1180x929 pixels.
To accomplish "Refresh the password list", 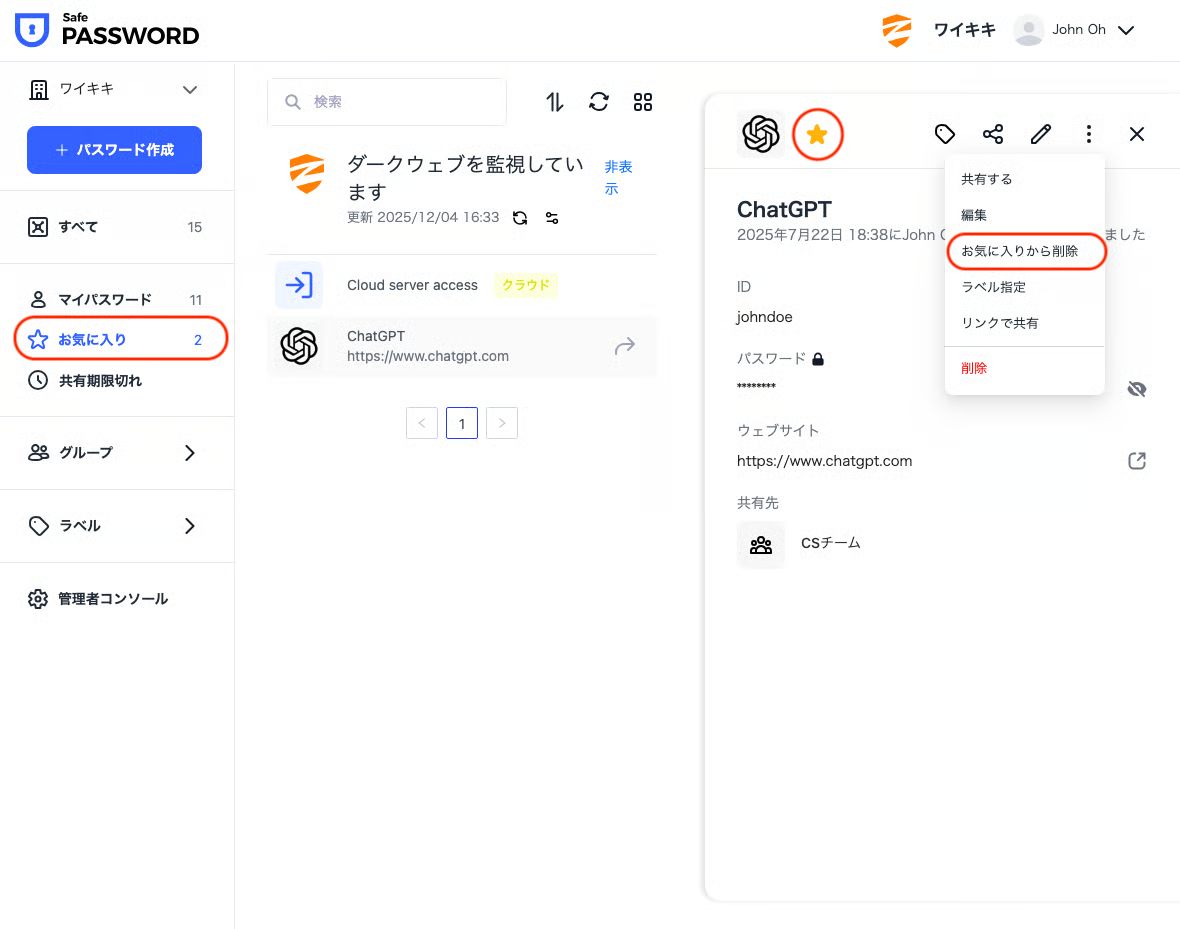I will tap(599, 102).
